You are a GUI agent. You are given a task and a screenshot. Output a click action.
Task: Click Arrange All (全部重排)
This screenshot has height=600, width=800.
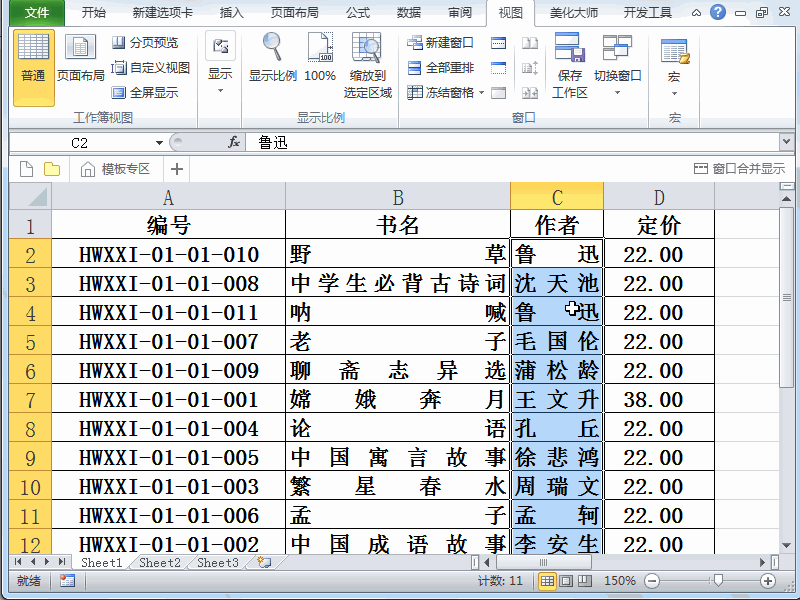point(441,67)
